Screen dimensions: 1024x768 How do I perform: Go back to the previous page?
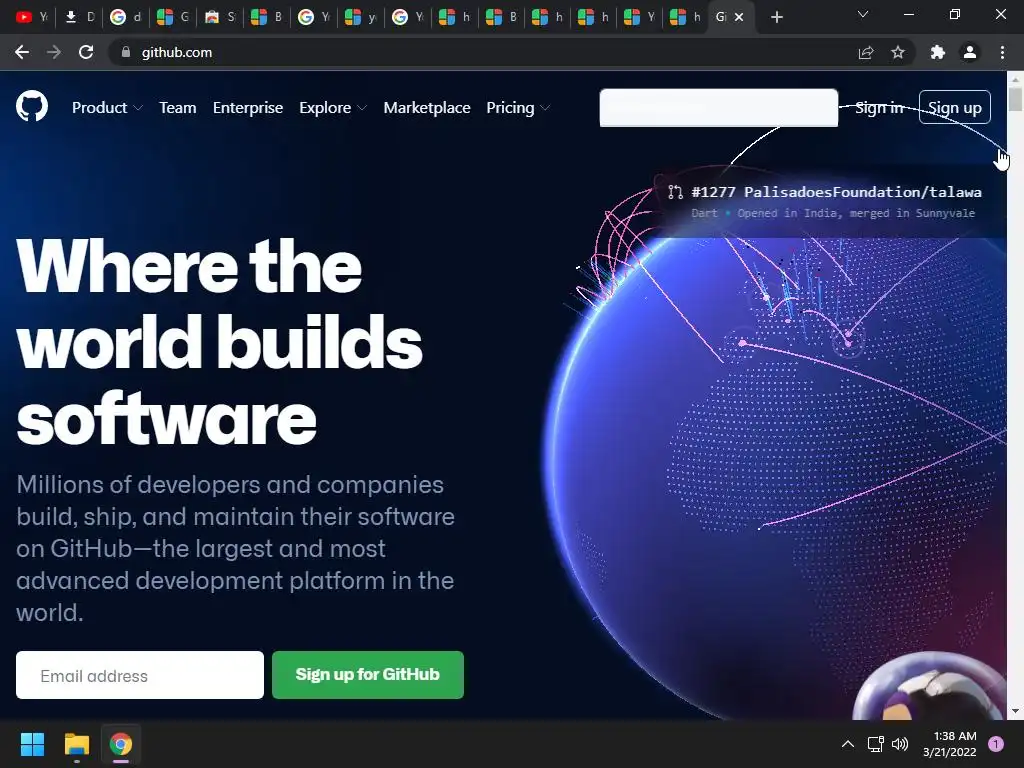22,52
